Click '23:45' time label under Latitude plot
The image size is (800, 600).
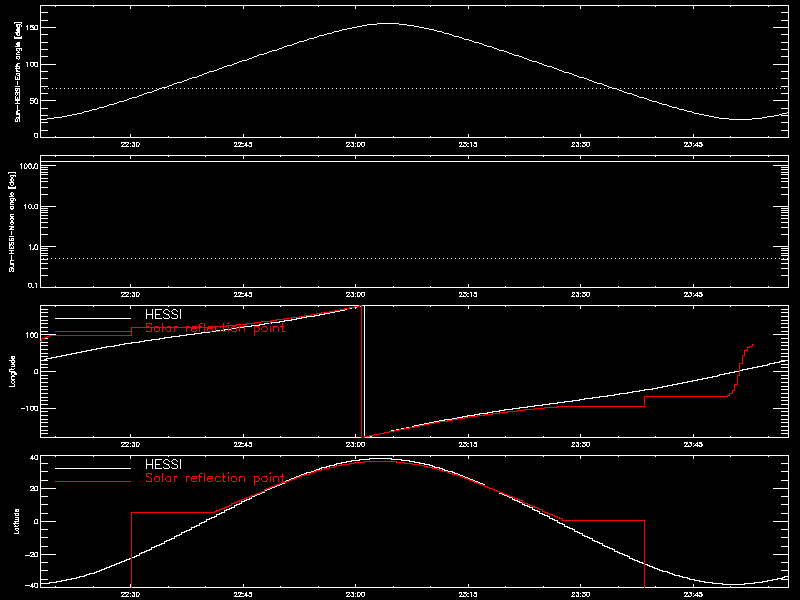(693, 595)
